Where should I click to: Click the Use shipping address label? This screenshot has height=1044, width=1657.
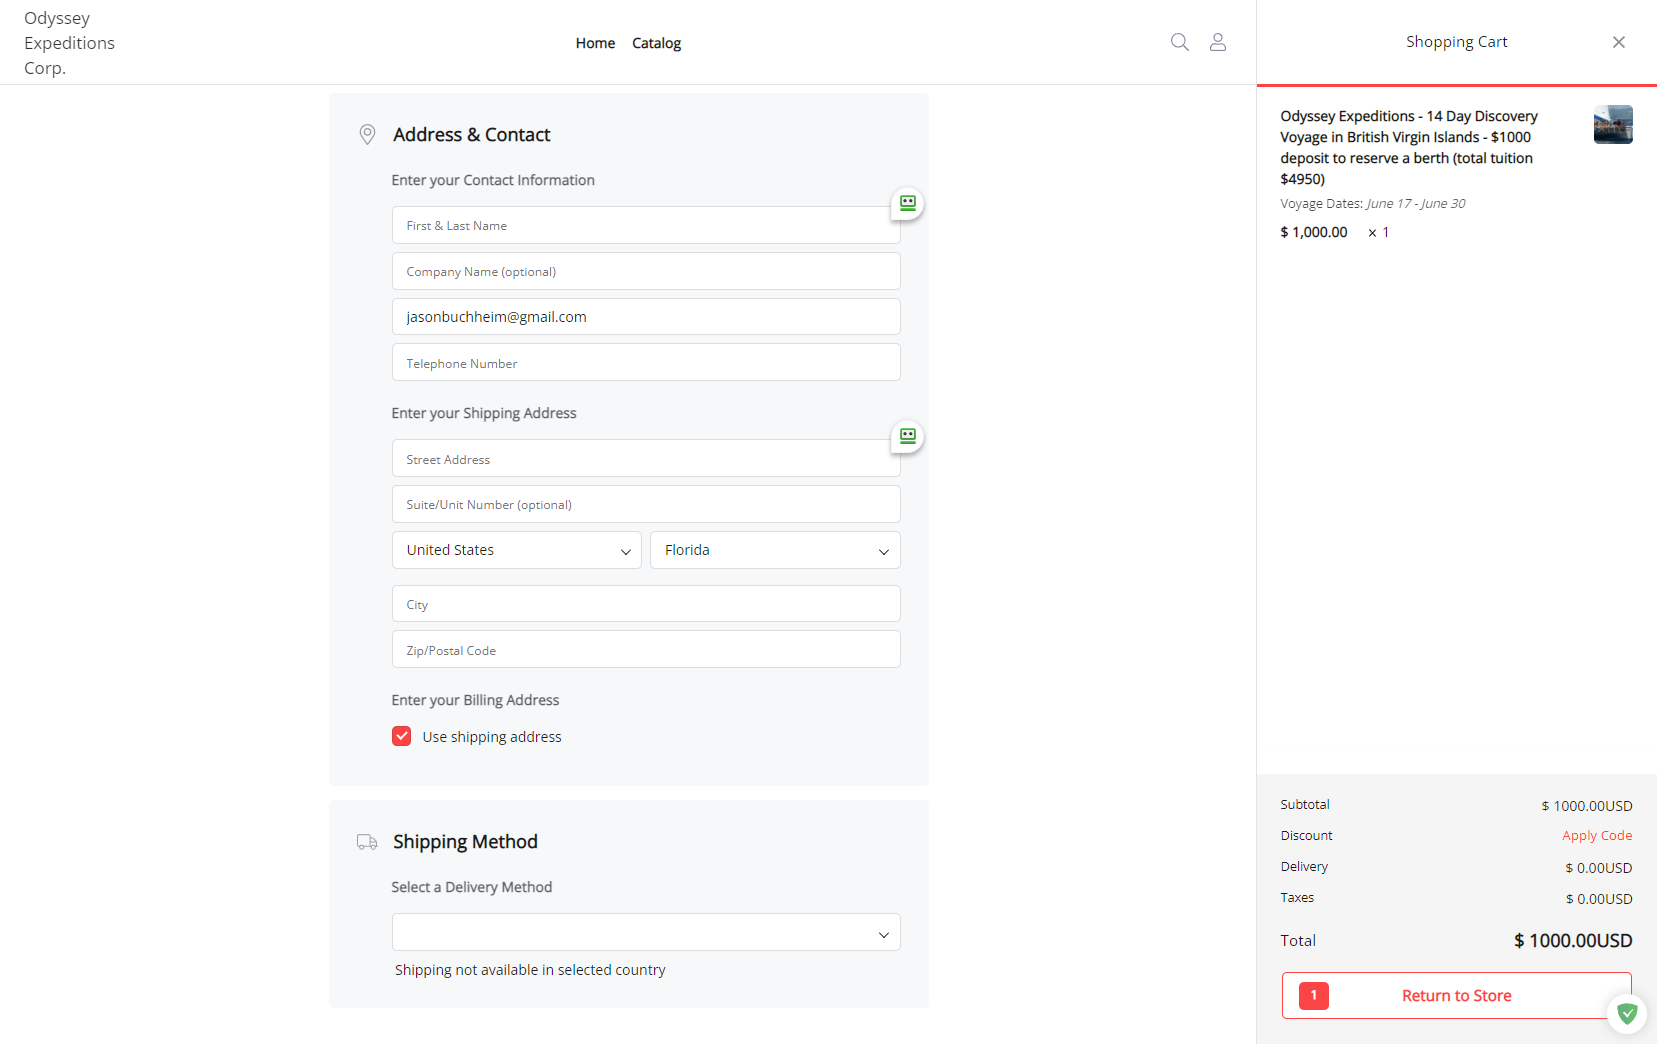492,737
